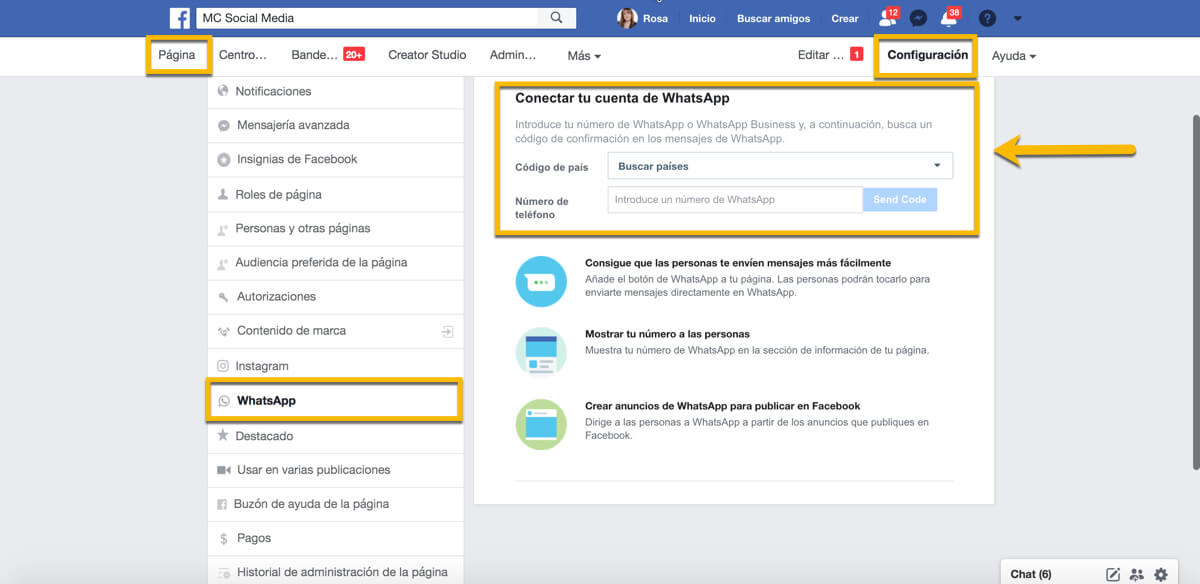This screenshot has height=584, width=1200.
Task: Open the chat group creation icon
Action: pos(1137,574)
